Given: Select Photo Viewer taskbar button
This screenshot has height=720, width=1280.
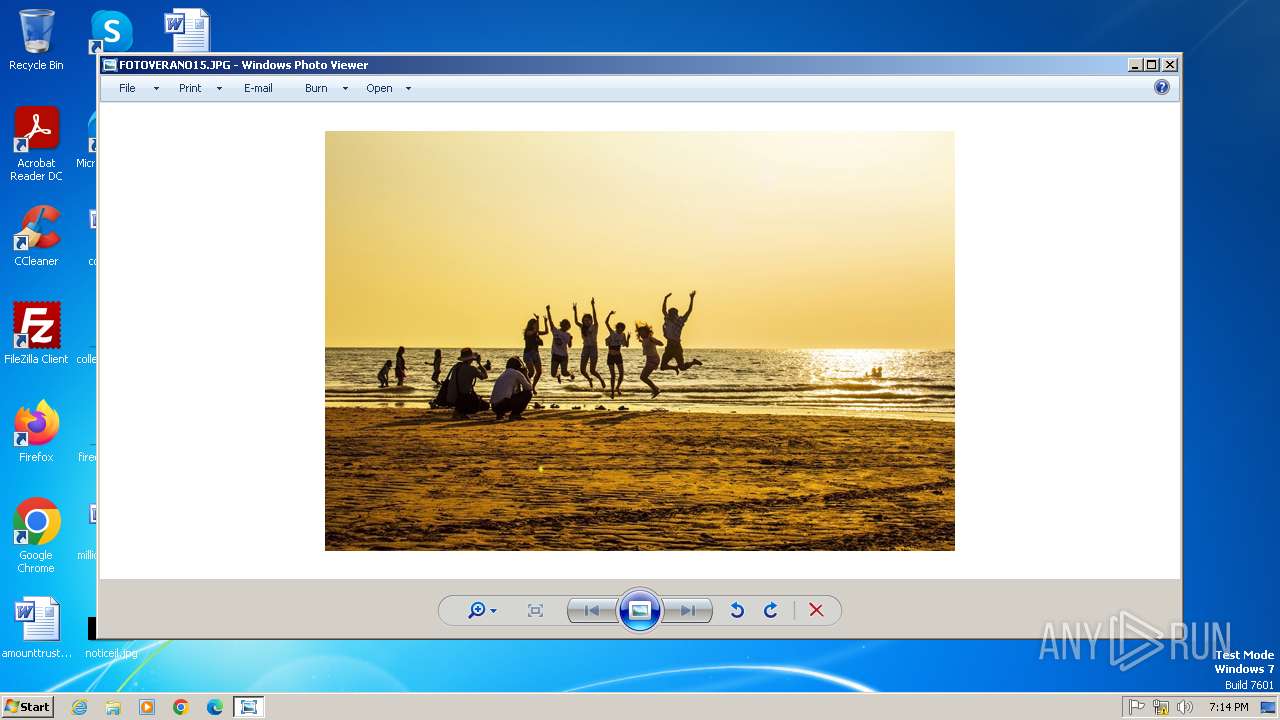Looking at the screenshot, I should point(249,707).
